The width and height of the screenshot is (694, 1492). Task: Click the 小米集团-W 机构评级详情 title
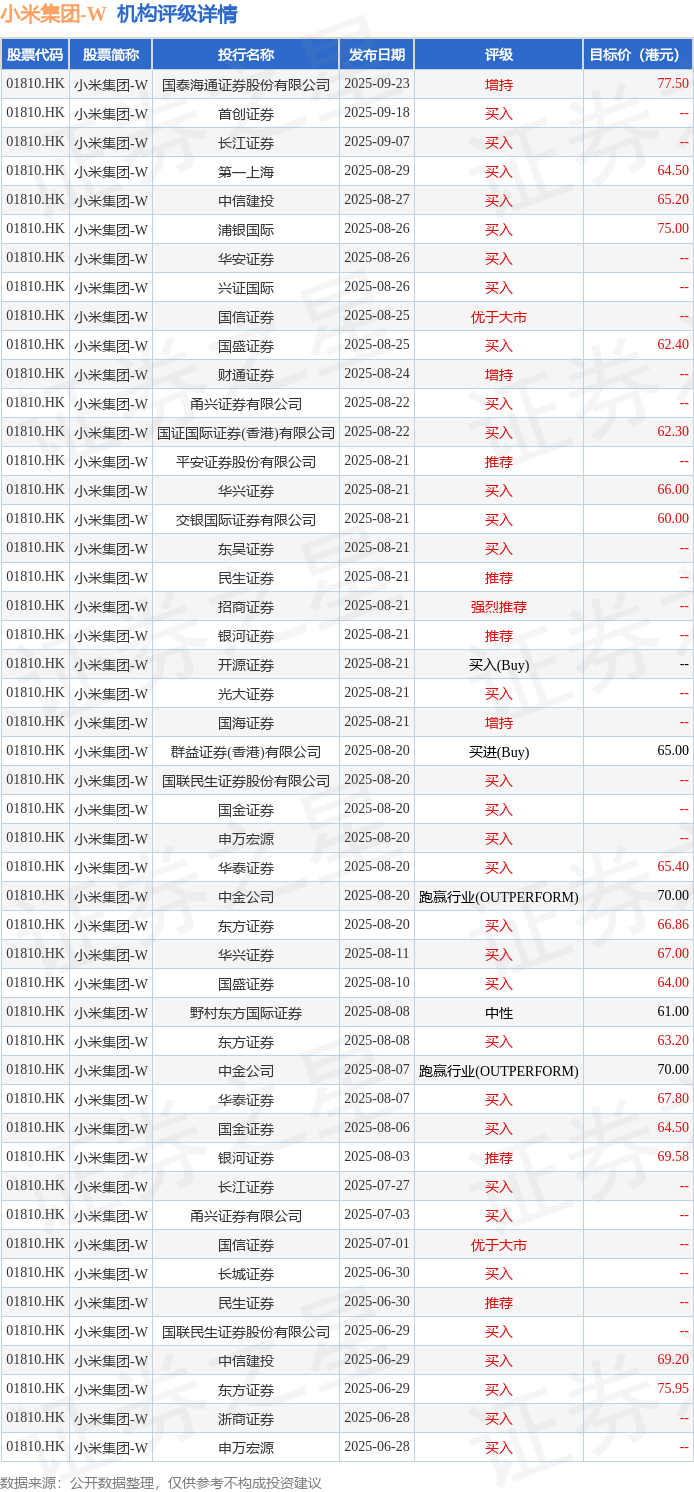[x=120, y=14]
